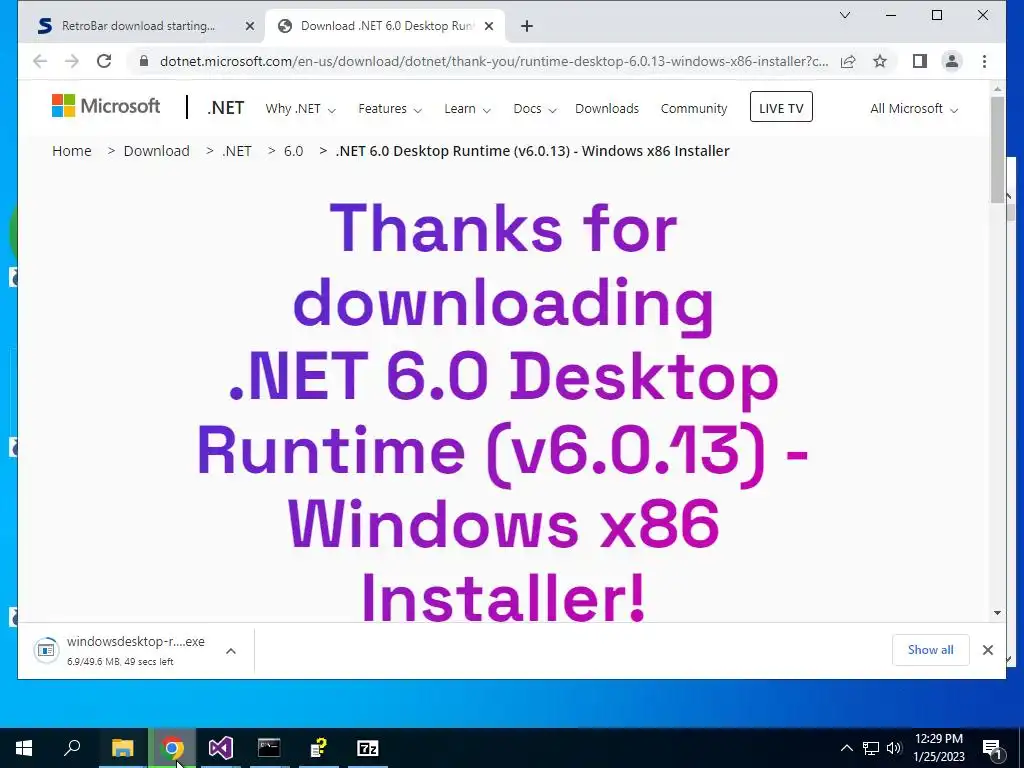Click the network tray icon
This screenshot has width=1024, height=768.
pyautogui.click(x=871, y=748)
